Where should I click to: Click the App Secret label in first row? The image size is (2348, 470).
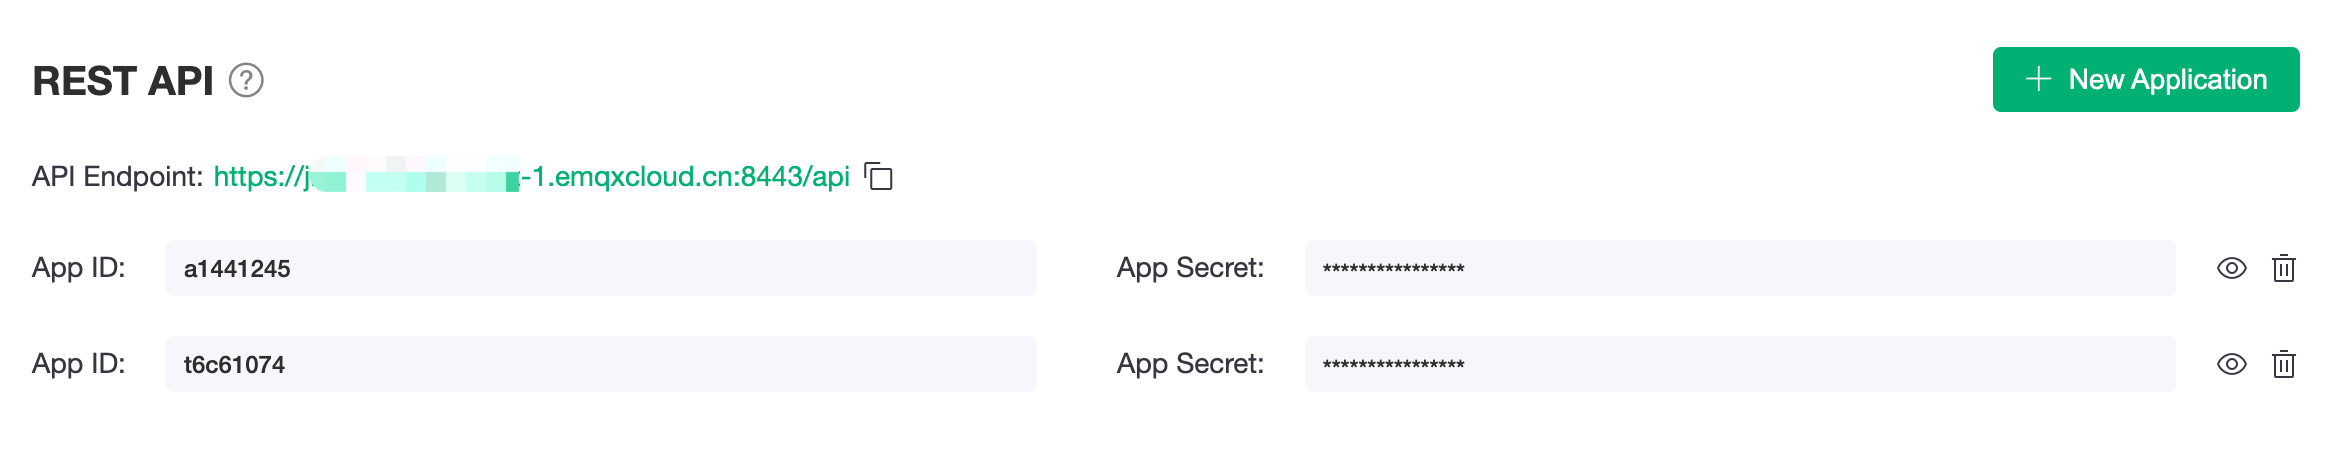pos(1190,268)
